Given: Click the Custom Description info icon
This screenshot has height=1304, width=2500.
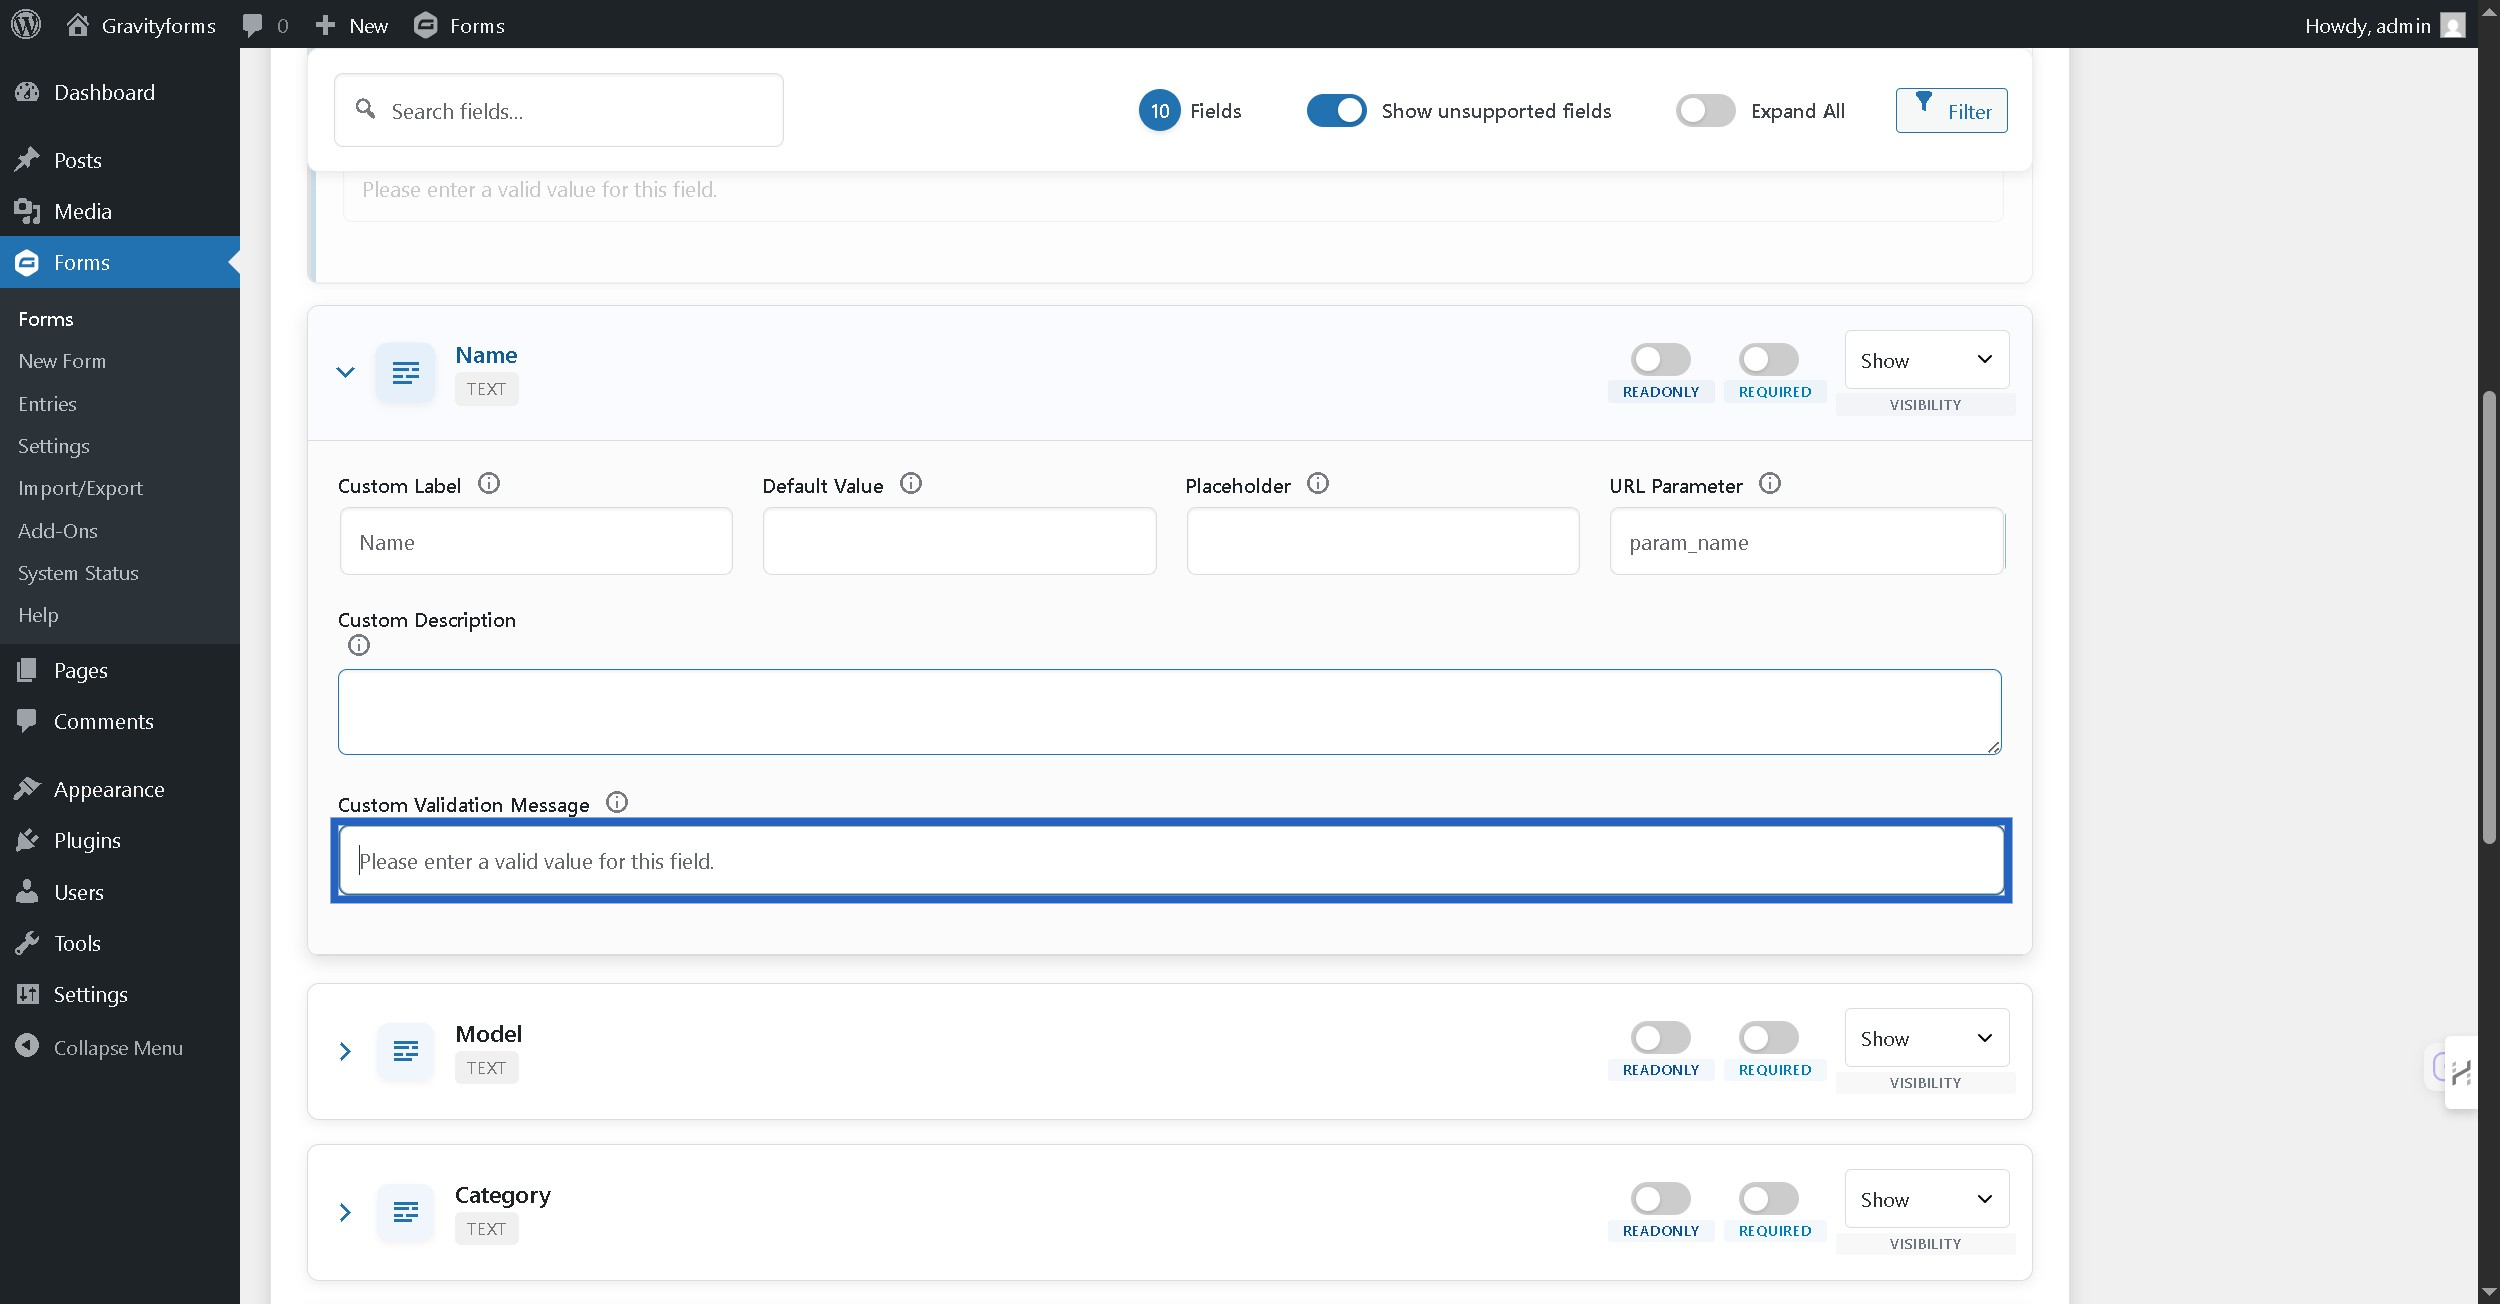Looking at the screenshot, I should click(358, 646).
